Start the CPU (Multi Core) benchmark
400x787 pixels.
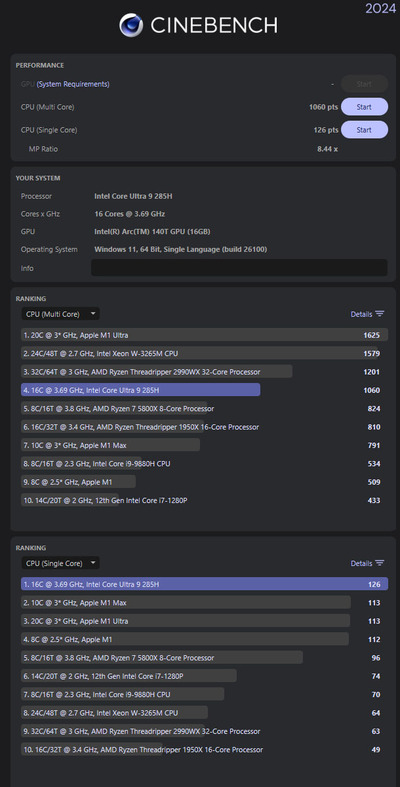(x=364, y=107)
